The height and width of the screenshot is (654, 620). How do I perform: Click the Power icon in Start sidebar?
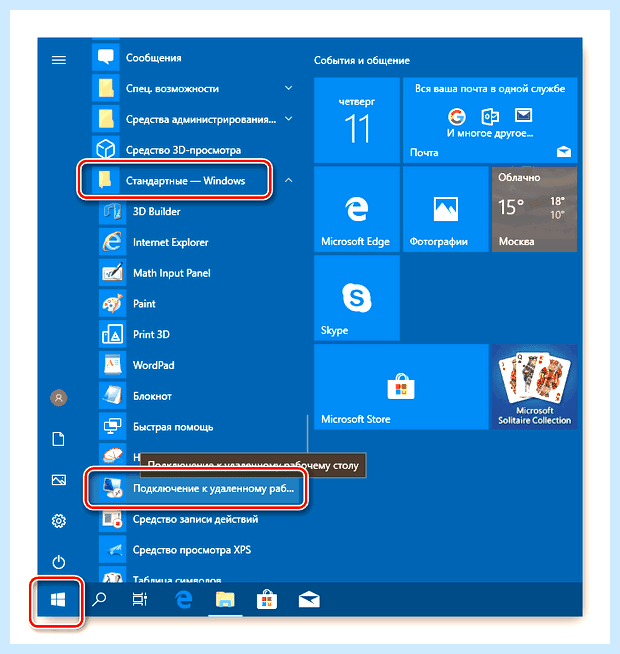(x=59, y=562)
